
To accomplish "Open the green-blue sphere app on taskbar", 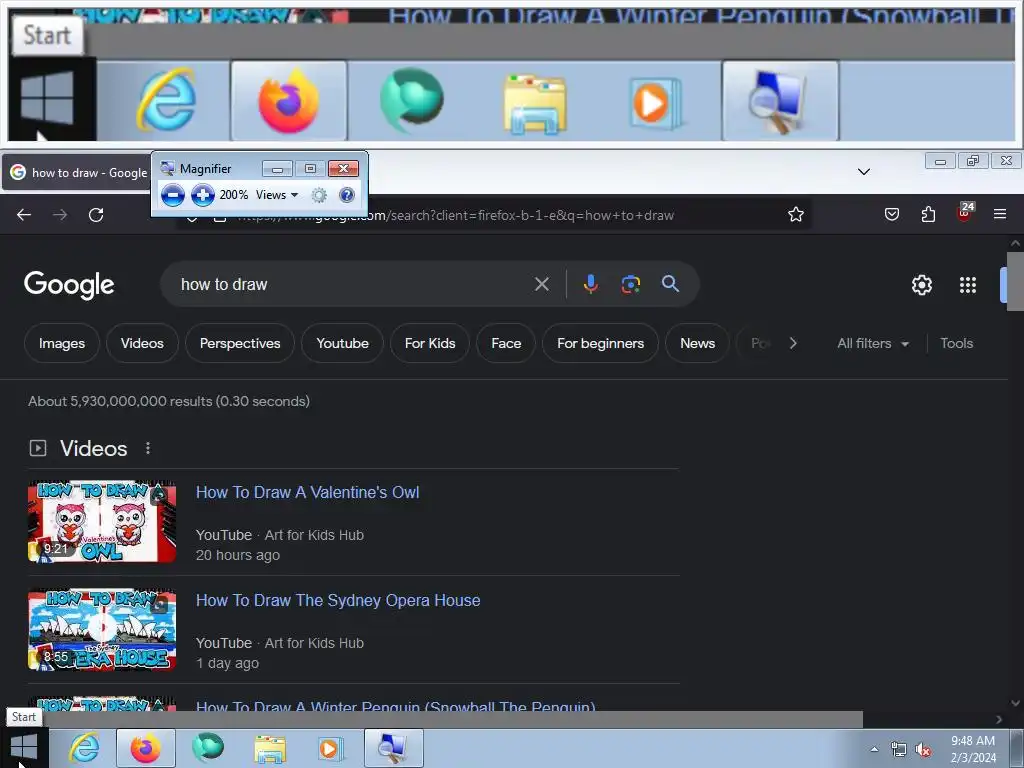I will click(x=208, y=748).
